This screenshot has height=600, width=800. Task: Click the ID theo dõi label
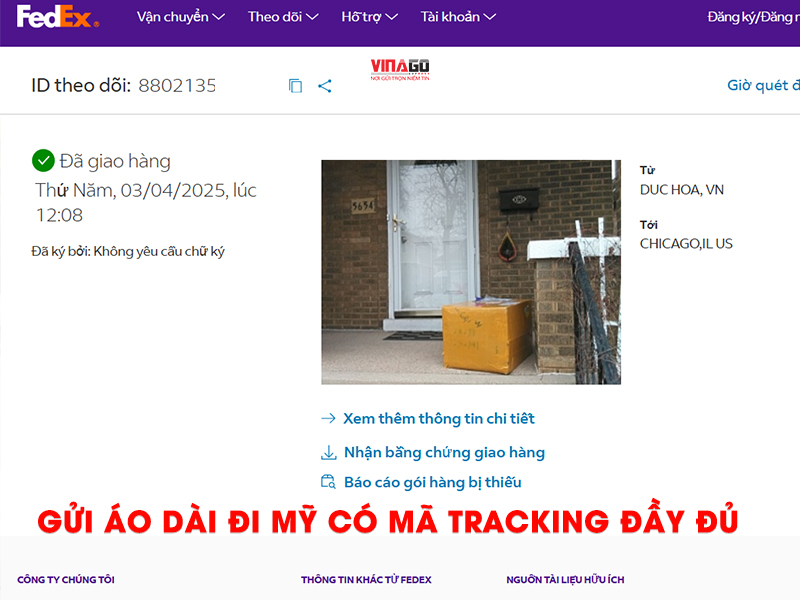(x=81, y=86)
